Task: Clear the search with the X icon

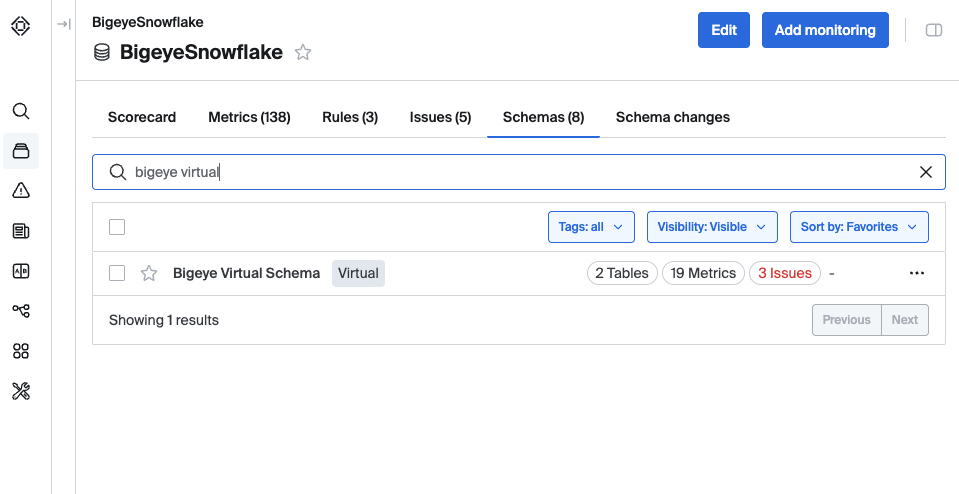Action: tap(926, 172)
